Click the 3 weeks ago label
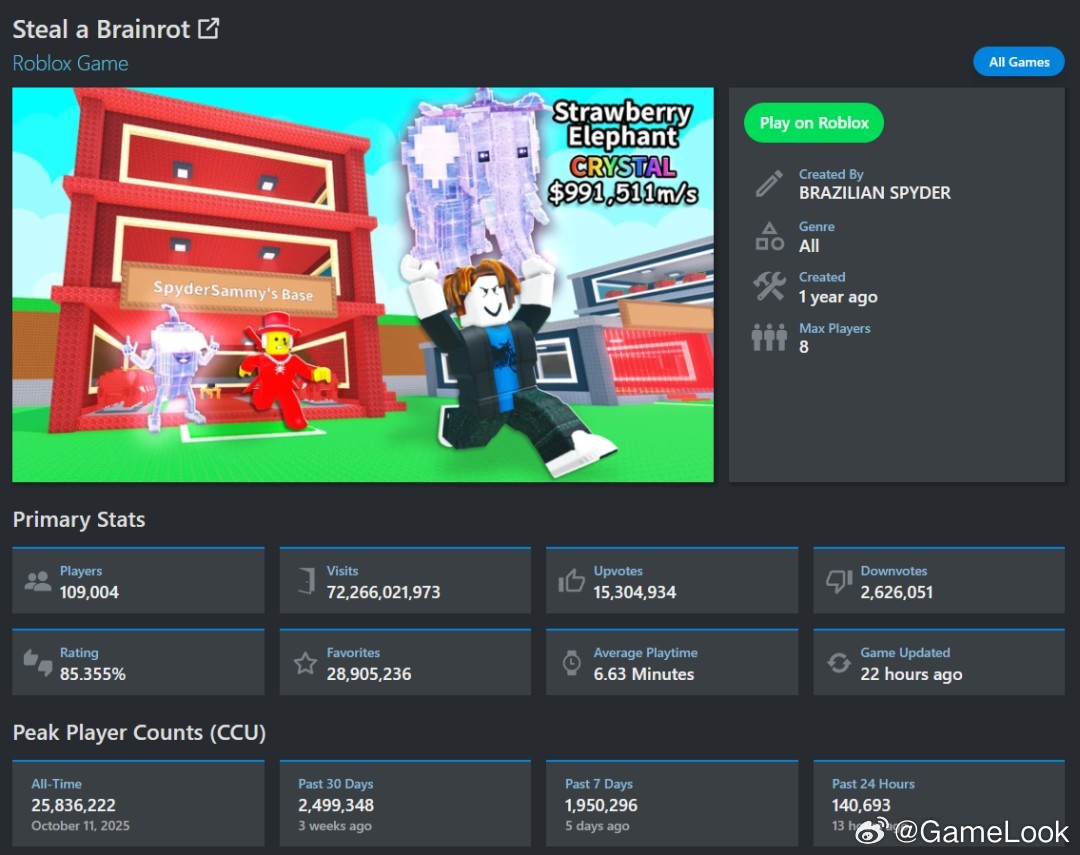This screenshot has height=855, width=1080. (334, 826)
